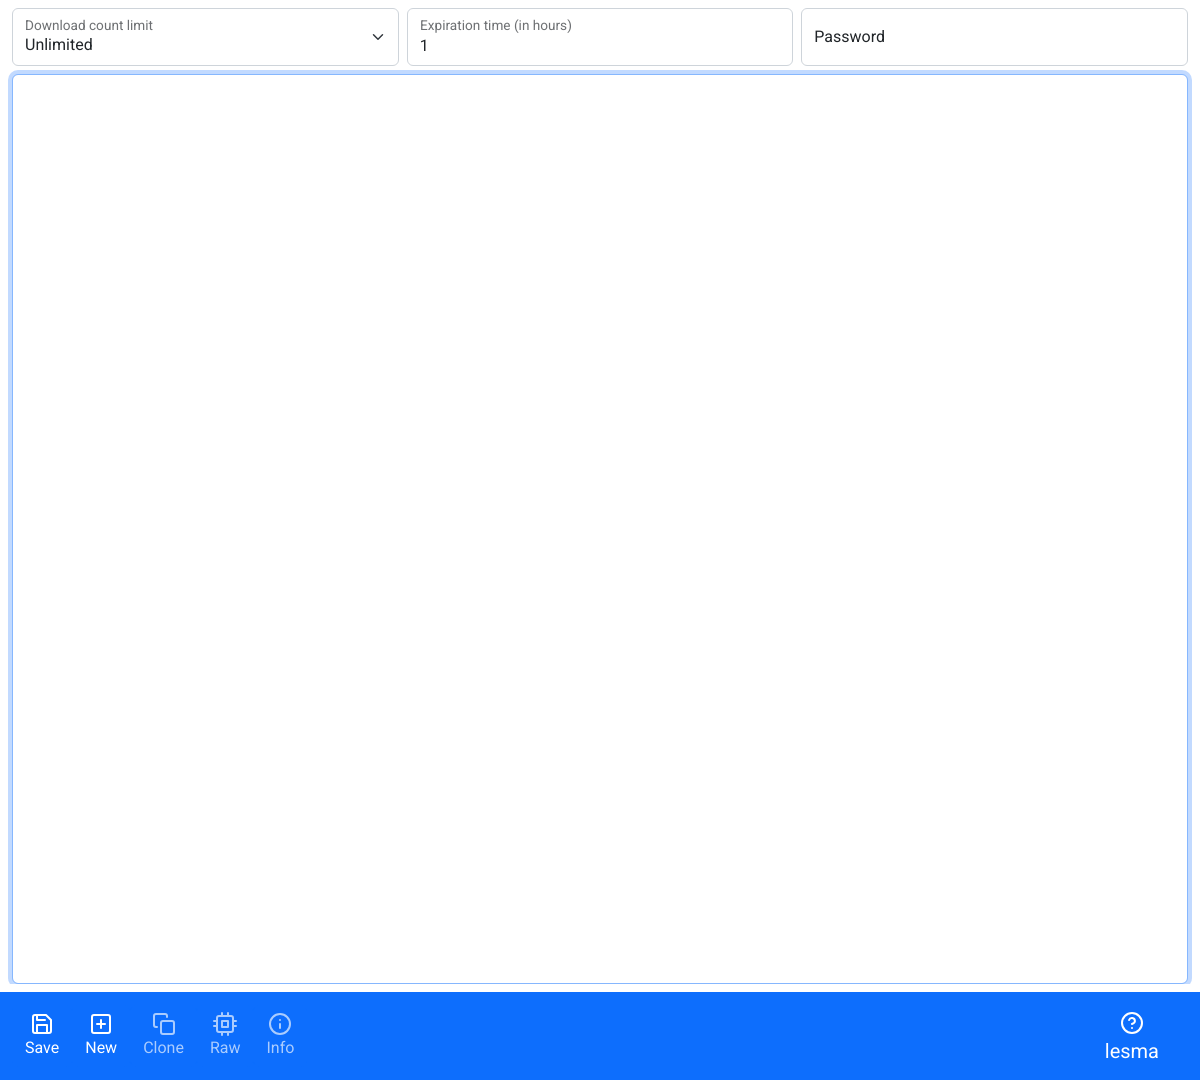Image resolution: width=1200 pixels, height=1080 pixels.
Task: Open help via question mark icon
Action: point(1132,1023)
